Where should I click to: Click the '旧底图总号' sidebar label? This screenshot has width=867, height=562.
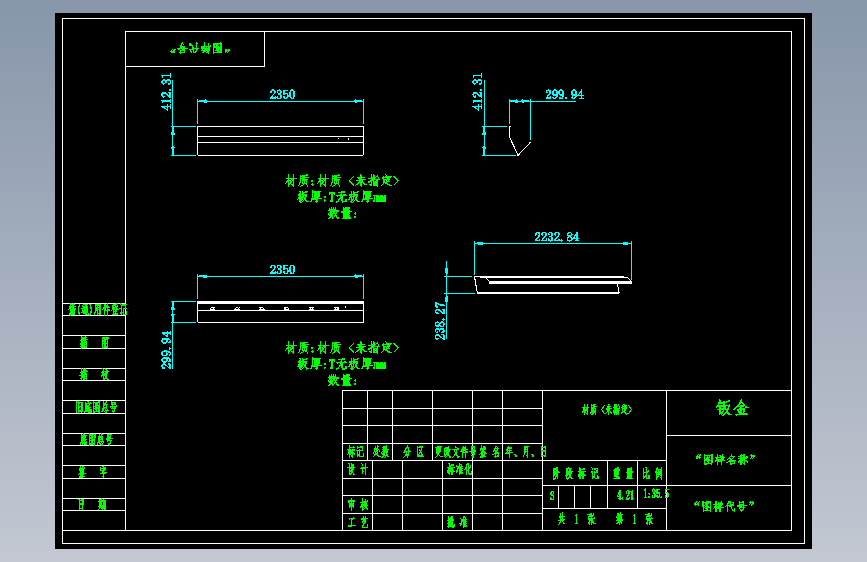click(x=97, y=407)
